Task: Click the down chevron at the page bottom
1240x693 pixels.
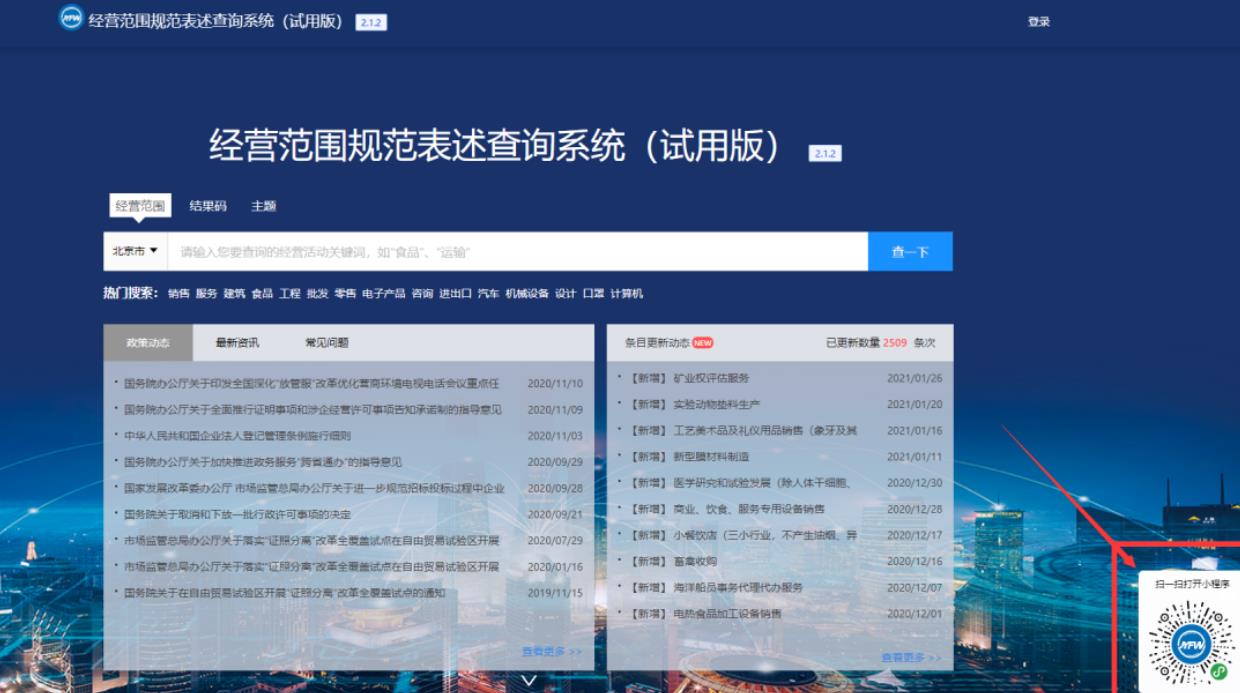Action: coord(530,680)
